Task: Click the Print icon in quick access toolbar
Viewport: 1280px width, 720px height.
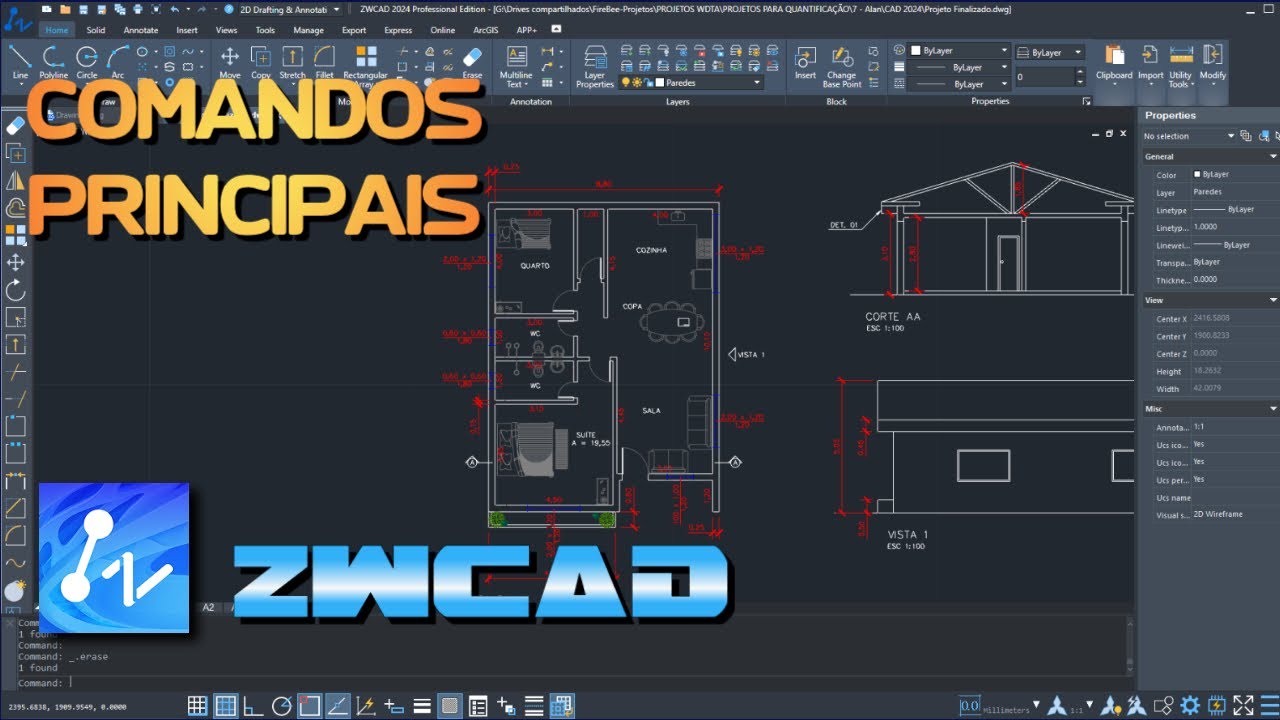Action: tap(136, 9)
